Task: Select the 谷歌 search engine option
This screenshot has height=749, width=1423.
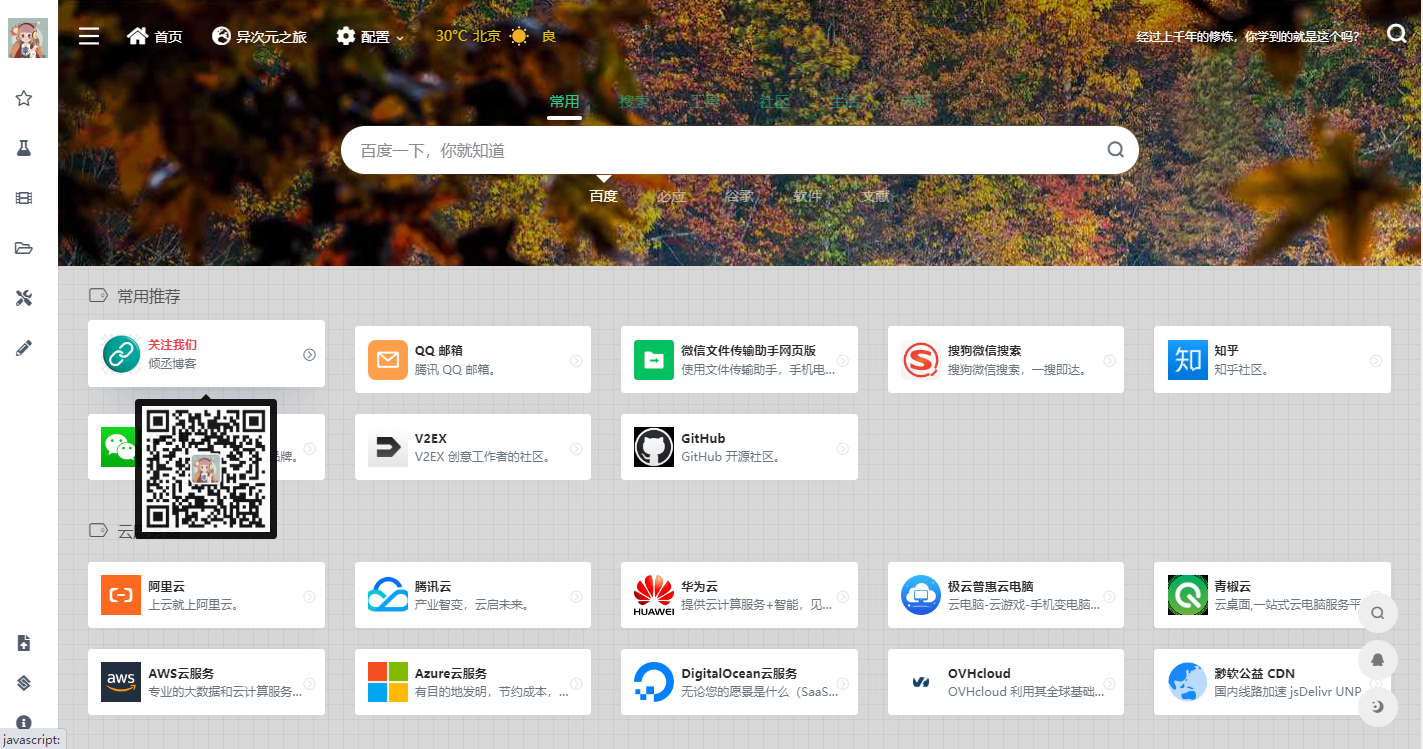Action: (739, 196)
